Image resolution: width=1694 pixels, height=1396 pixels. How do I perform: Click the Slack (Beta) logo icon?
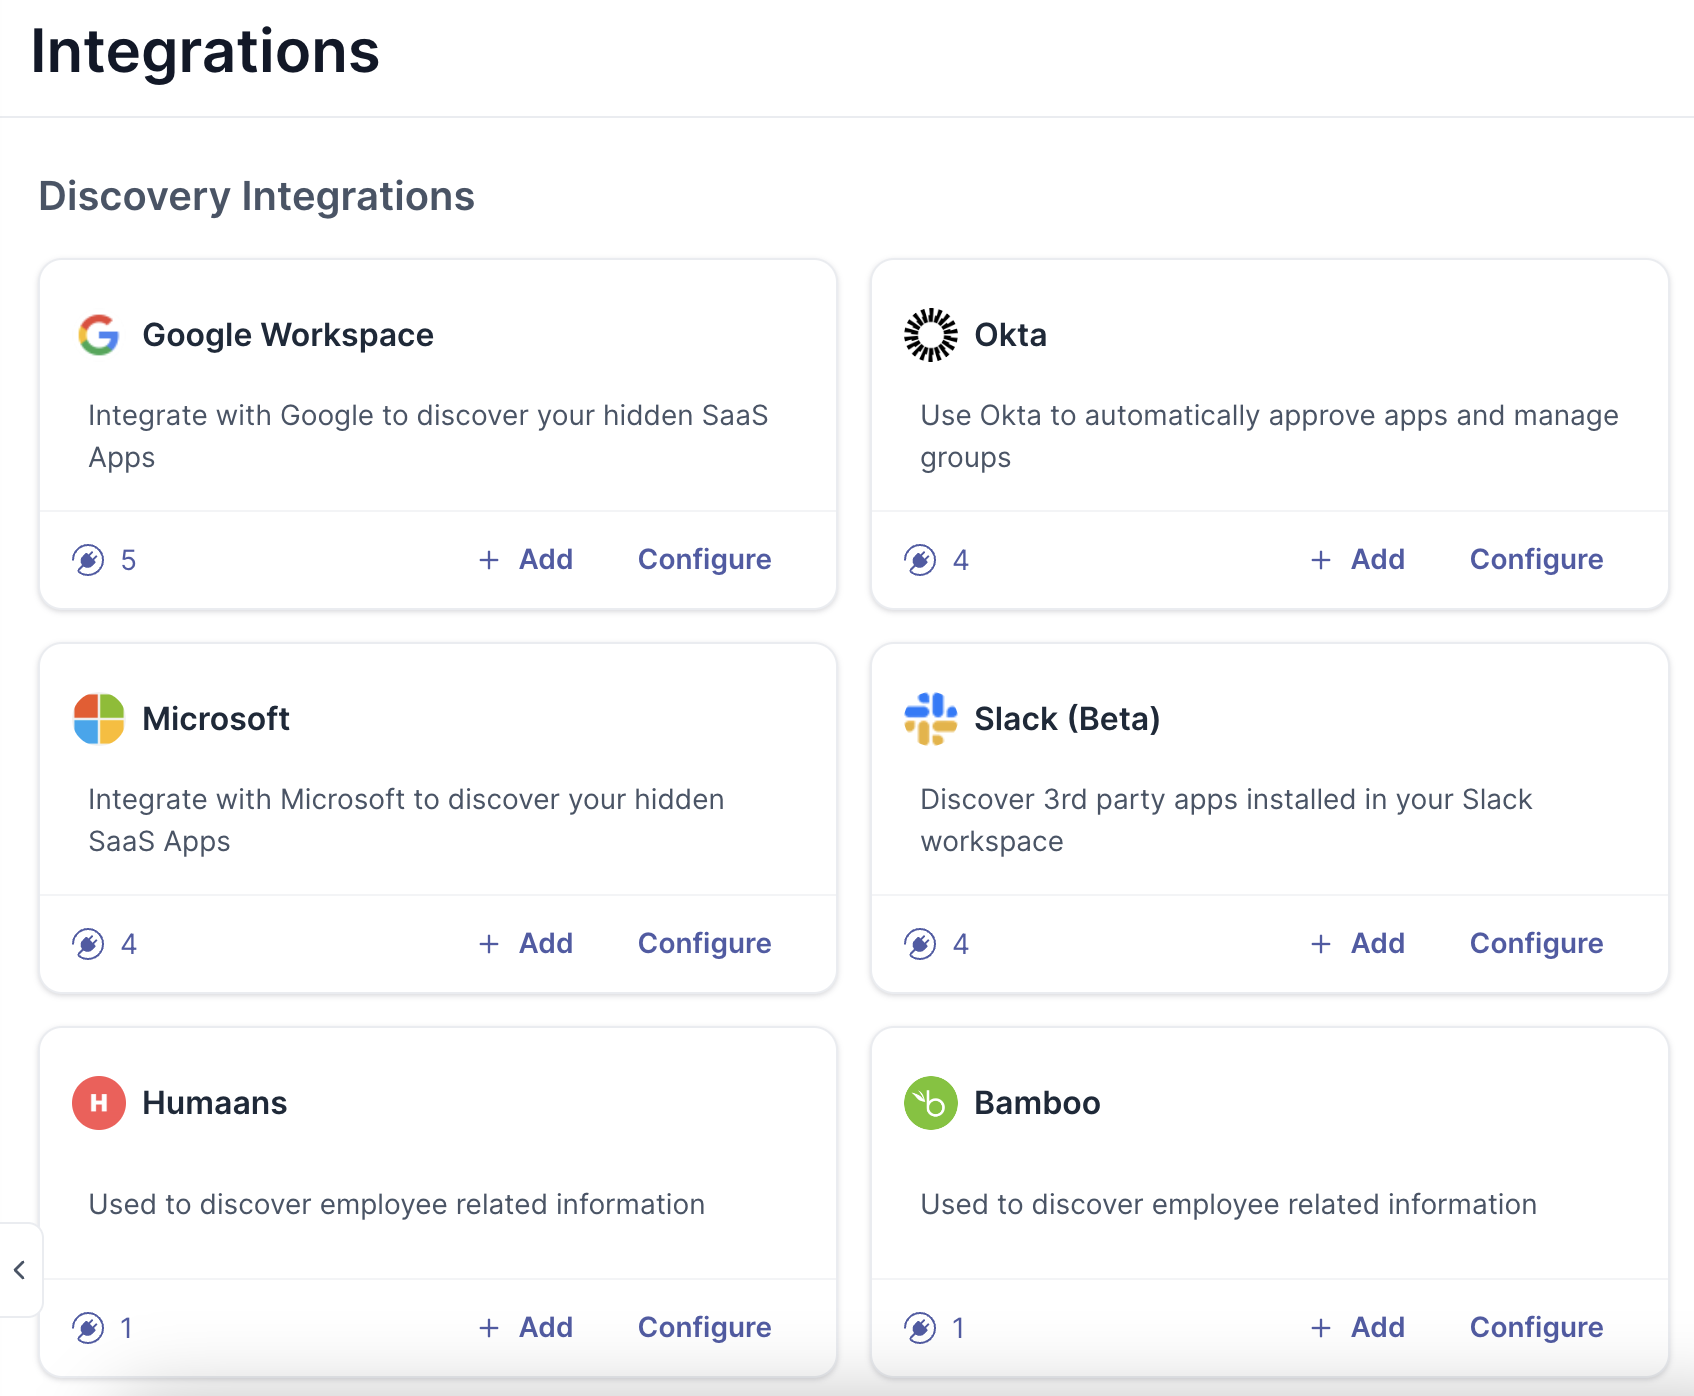[x=930, y=719]
